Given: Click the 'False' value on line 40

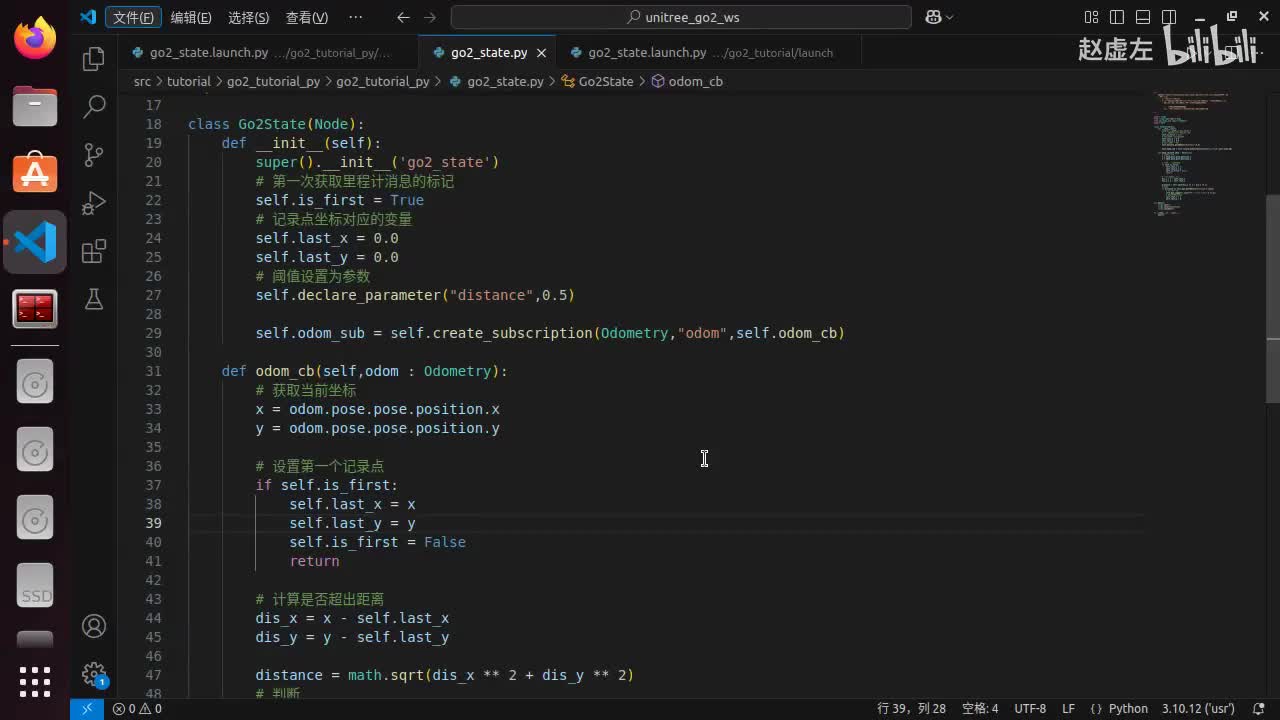Looking at the screenshot, I should [x=445, y=542].
